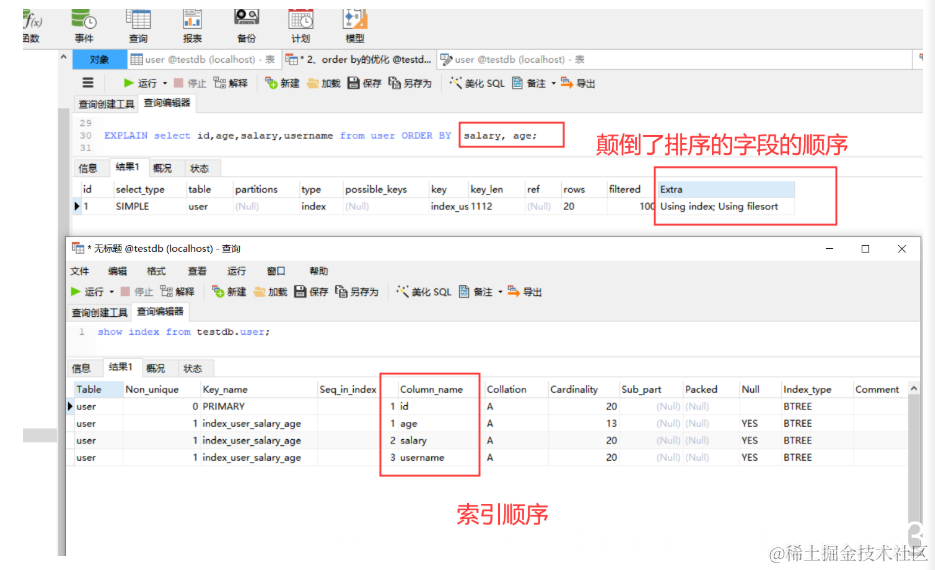Screen dimensions: 935x570
Task: Open the 报表 (Reports) toolbar icon
Action: pos(192,26)
